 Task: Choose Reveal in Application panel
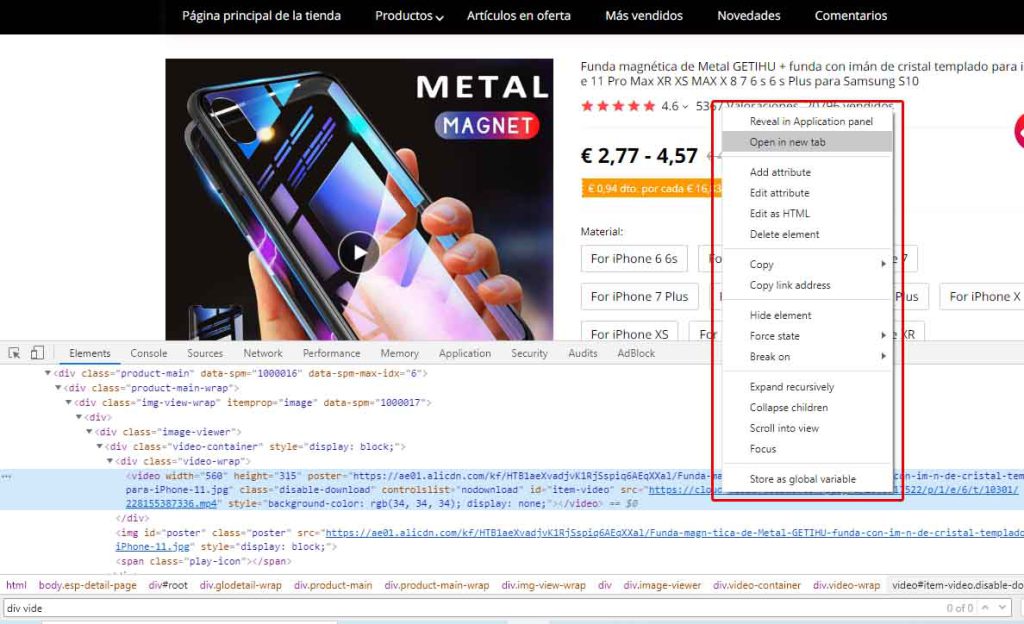(x=807, y=121)
